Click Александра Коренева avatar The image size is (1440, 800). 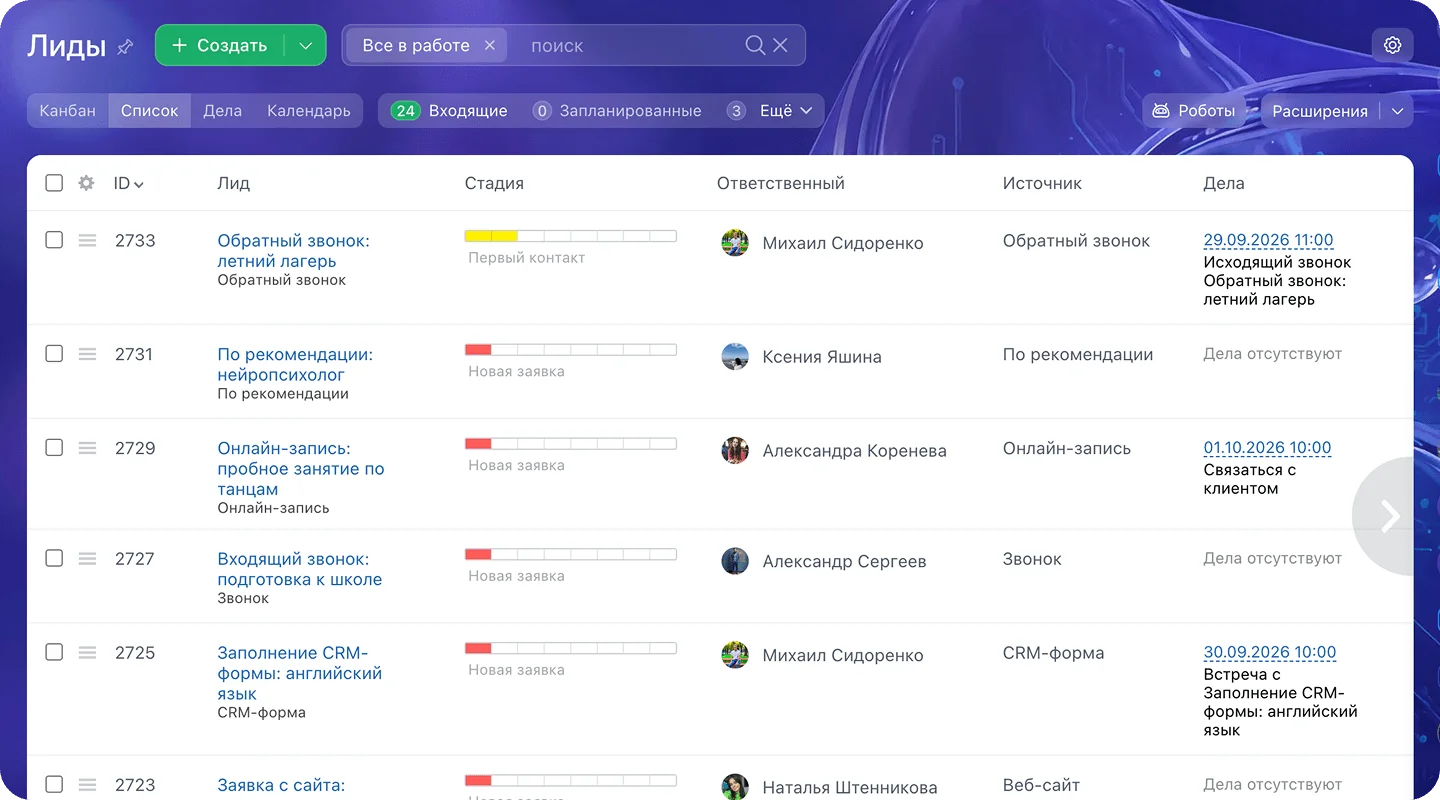735,450
